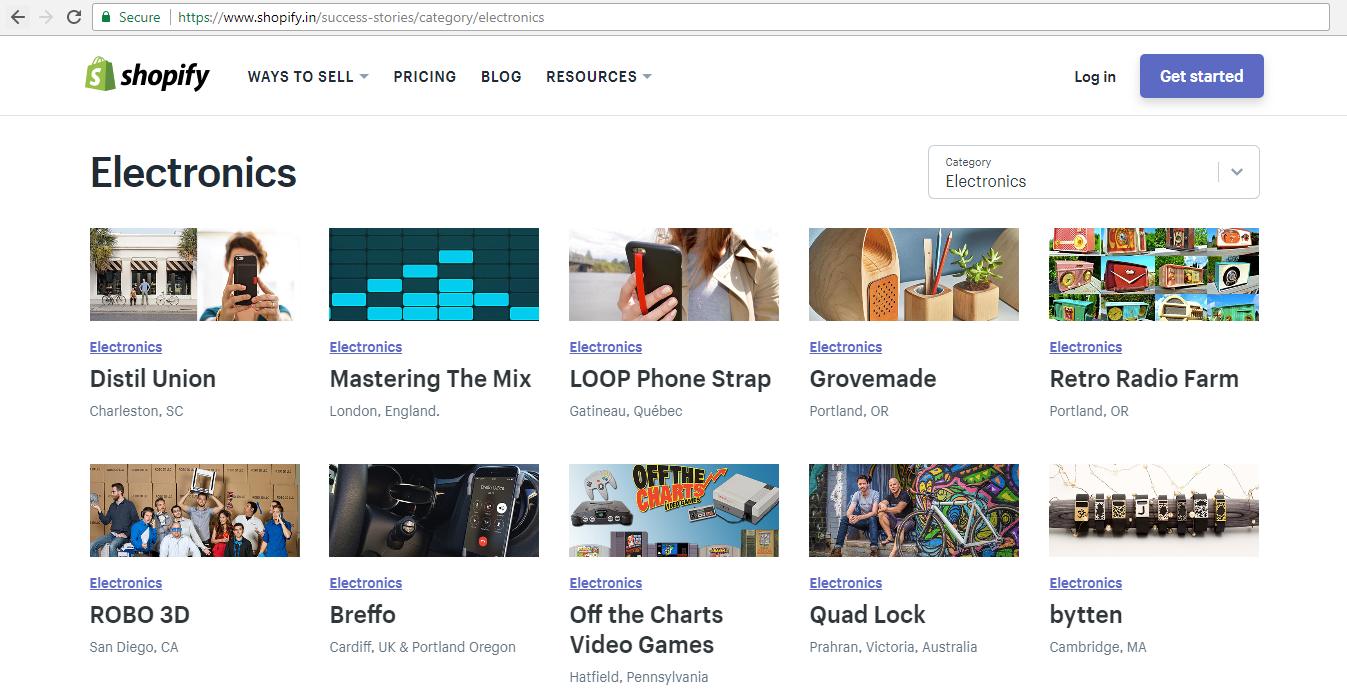Reload the page with refresh icon

coord(74,17)
